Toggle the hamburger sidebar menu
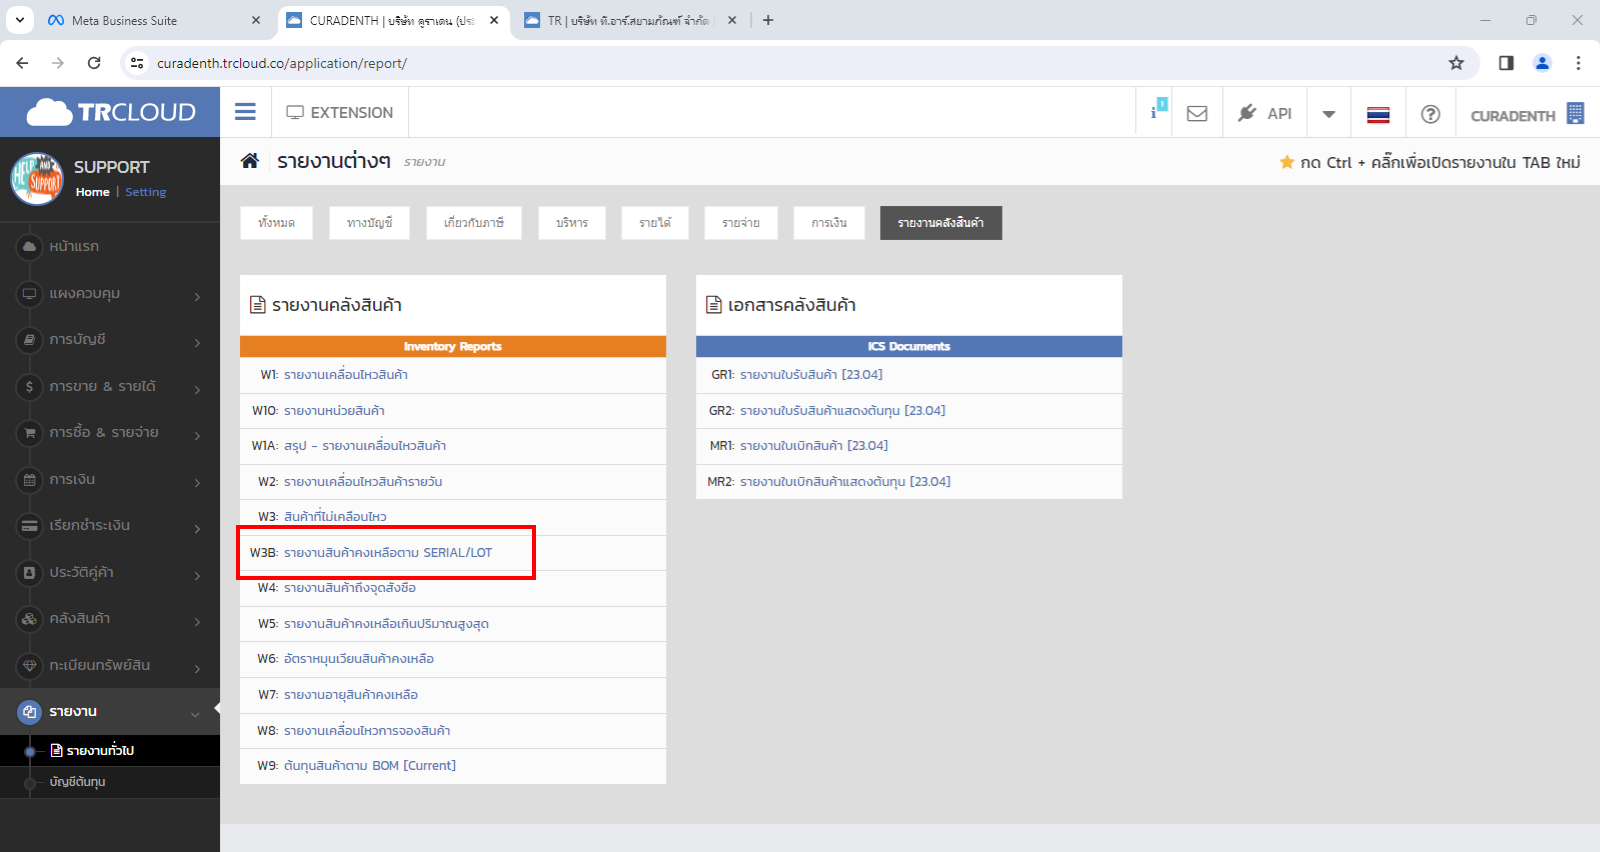Screen dimensions: 1600x852 point(245,112)
